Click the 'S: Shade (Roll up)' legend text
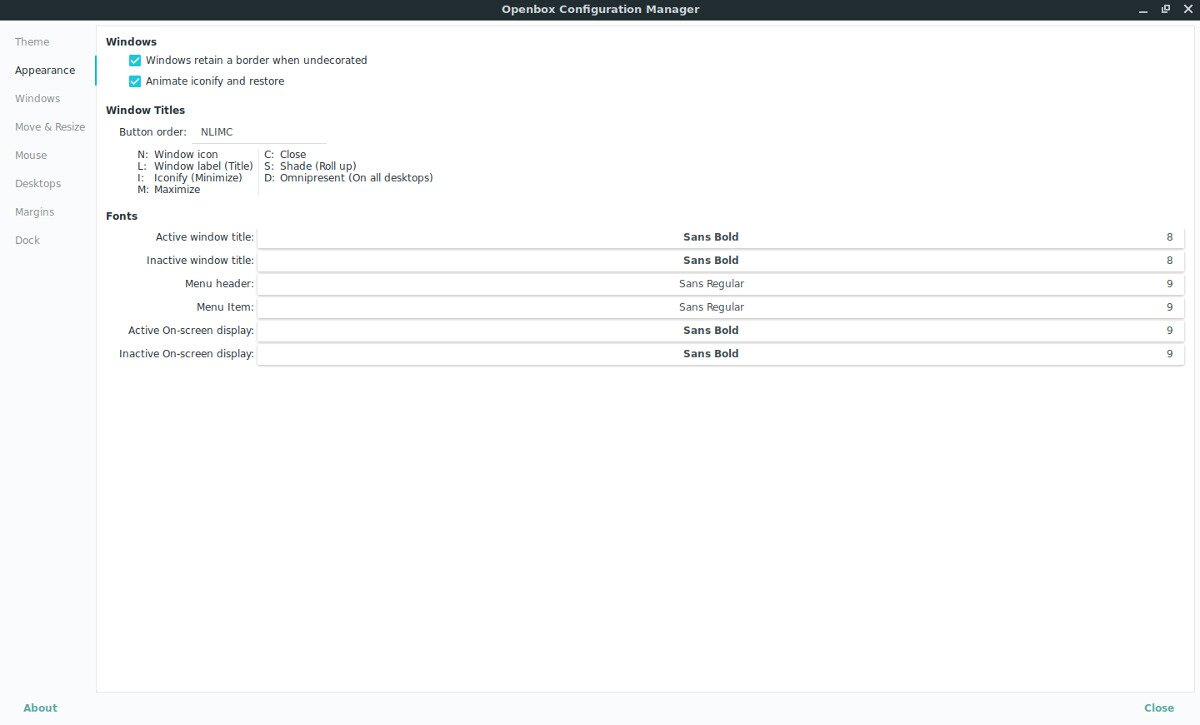The height and width of the screenshot is (725, 1200). tap(310, 166)
